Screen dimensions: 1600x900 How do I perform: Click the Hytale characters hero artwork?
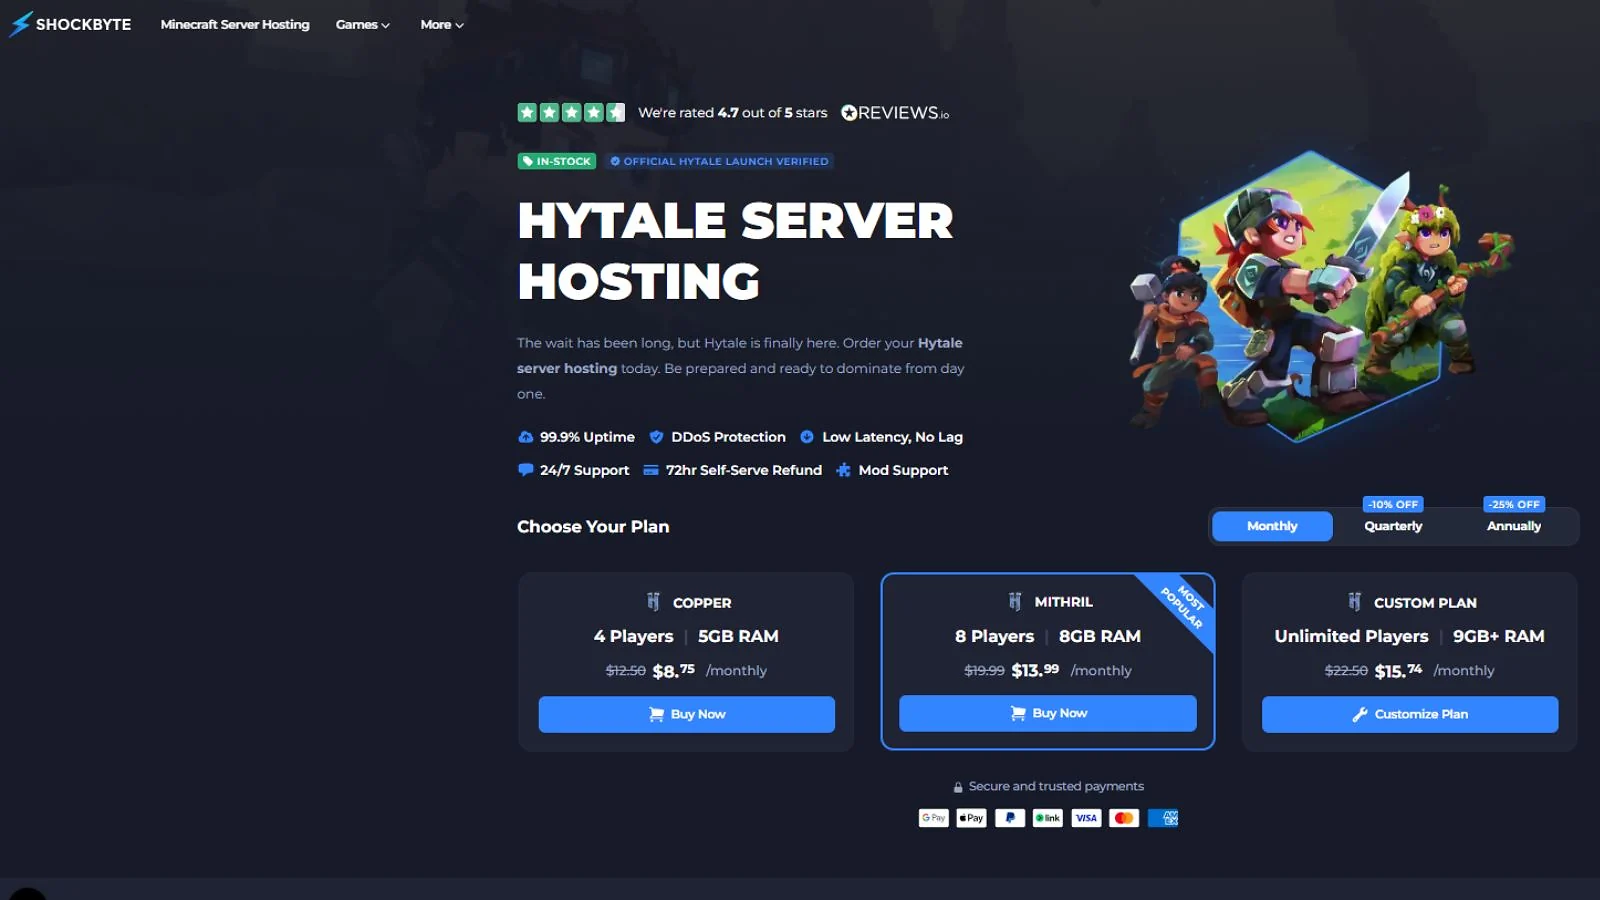point(1320,297)
